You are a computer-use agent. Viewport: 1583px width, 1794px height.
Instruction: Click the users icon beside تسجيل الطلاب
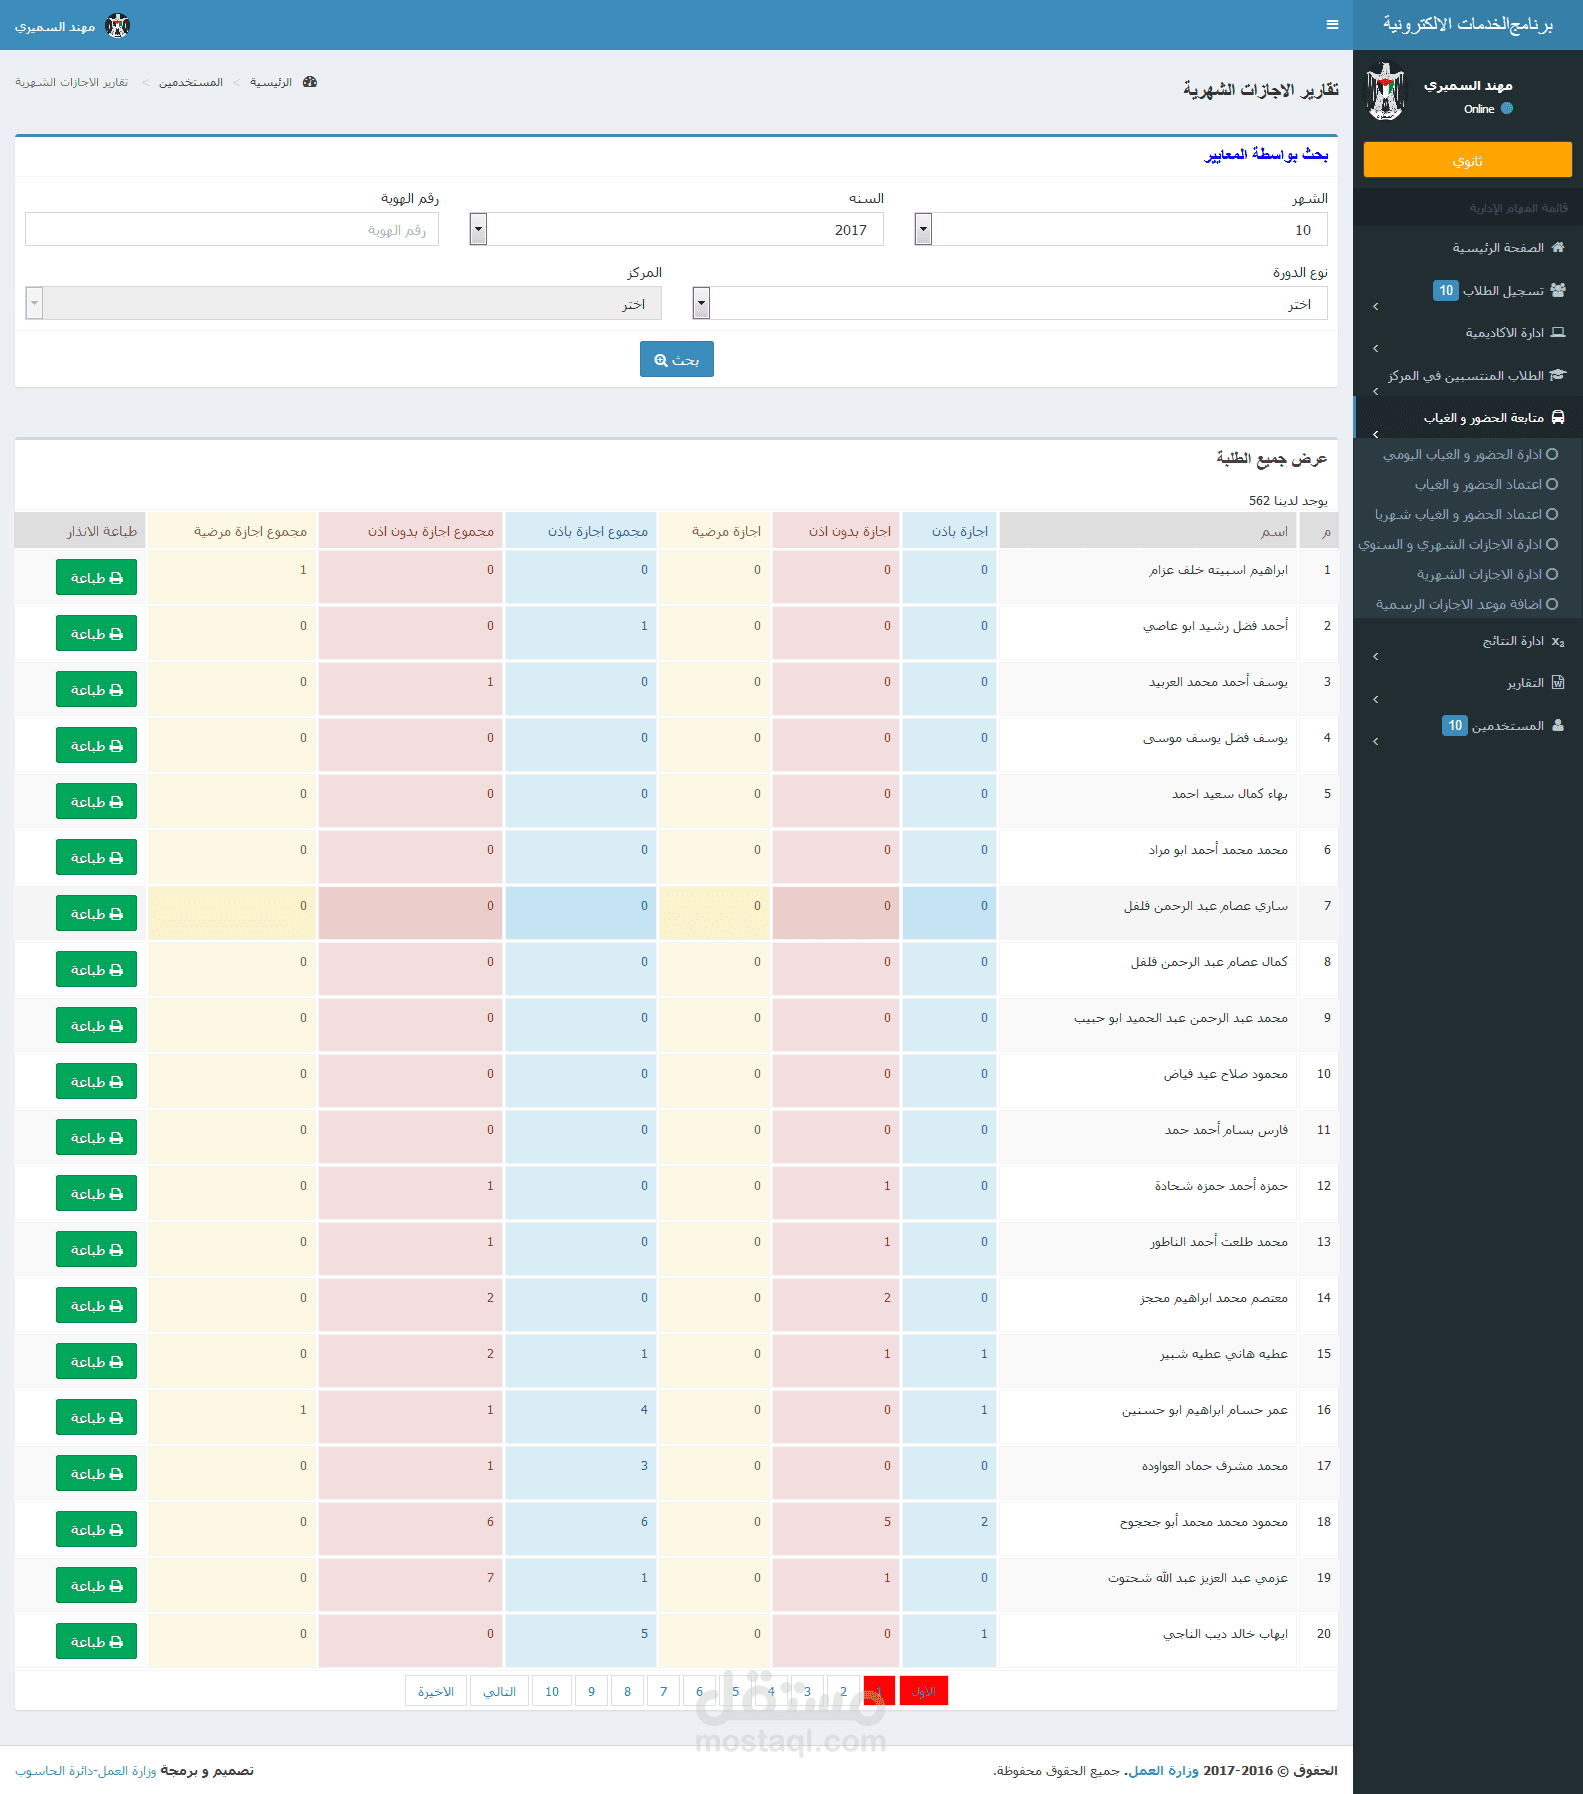[x=1558, y=290]
